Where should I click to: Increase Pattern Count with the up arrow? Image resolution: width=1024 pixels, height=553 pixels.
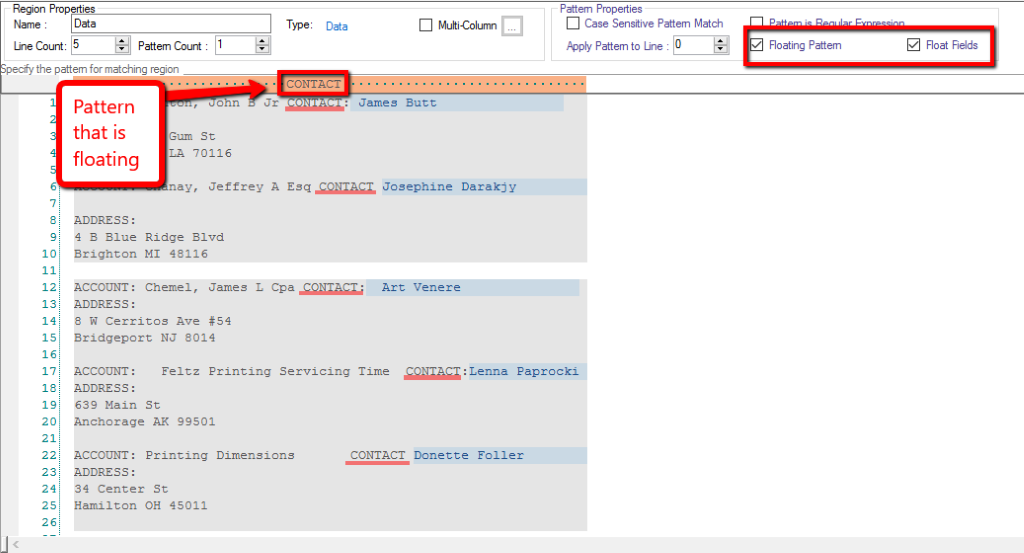tap(263, 41)
